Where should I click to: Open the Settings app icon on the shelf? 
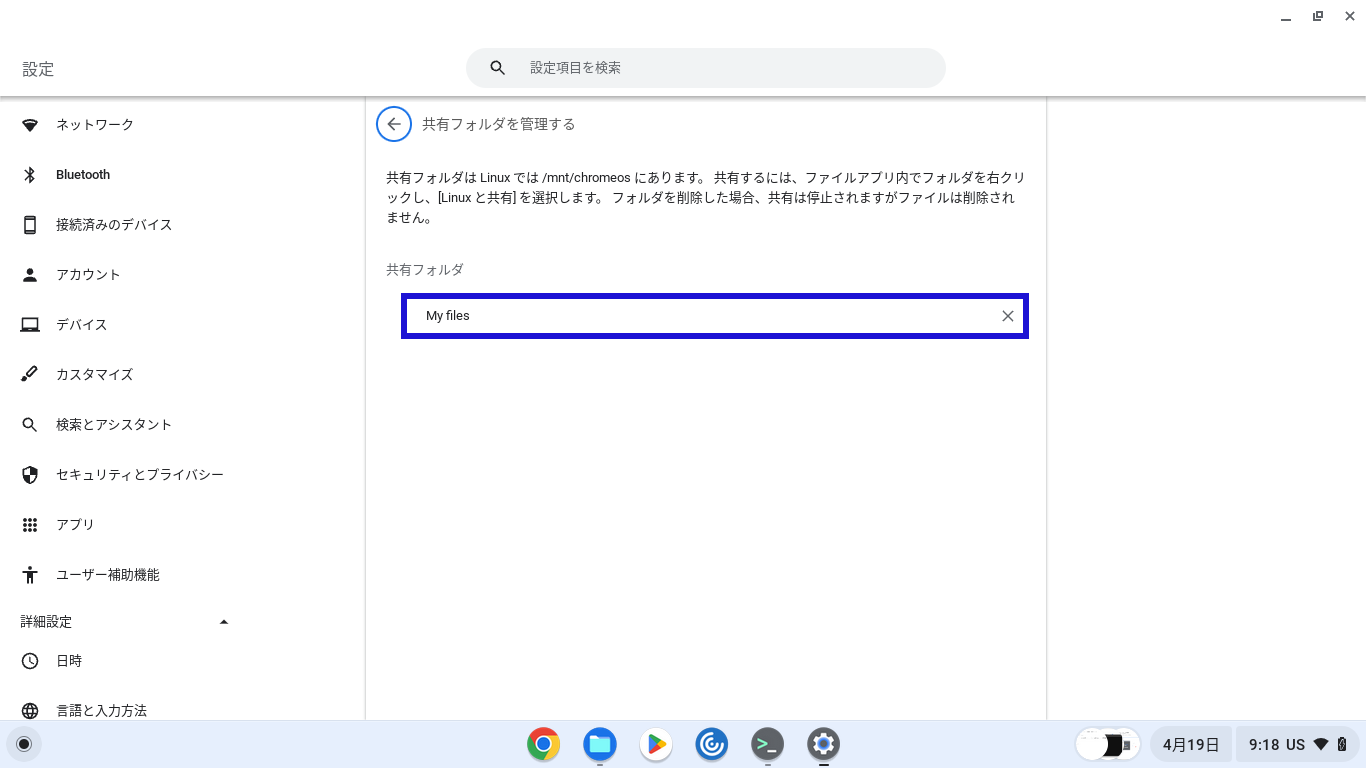823,744
